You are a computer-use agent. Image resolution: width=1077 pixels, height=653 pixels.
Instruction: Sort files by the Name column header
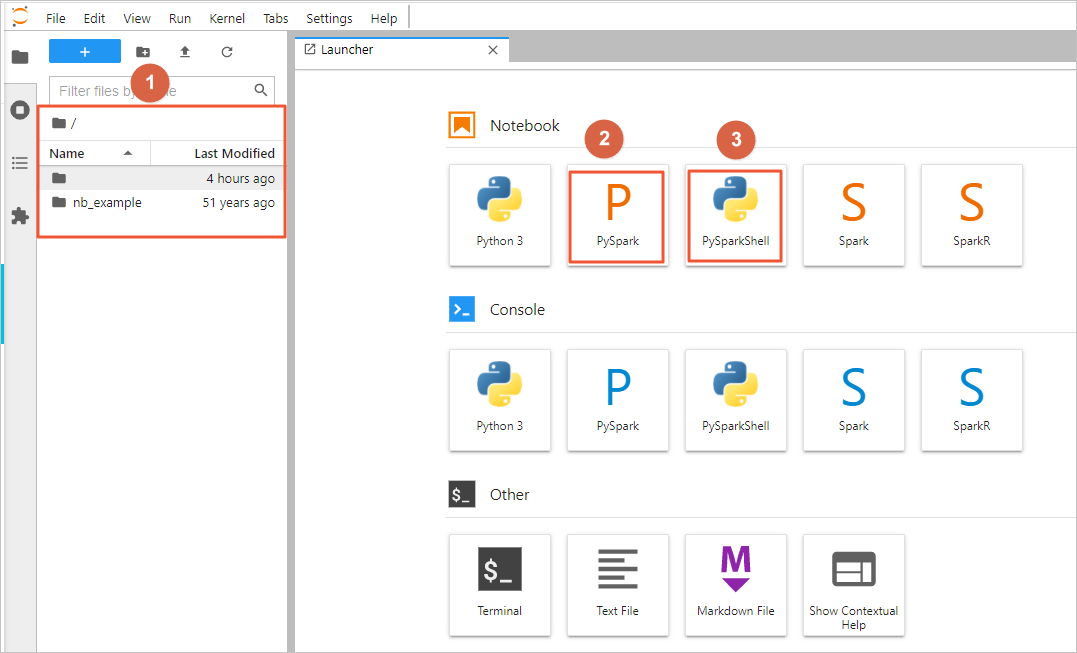tap(95, 153)
